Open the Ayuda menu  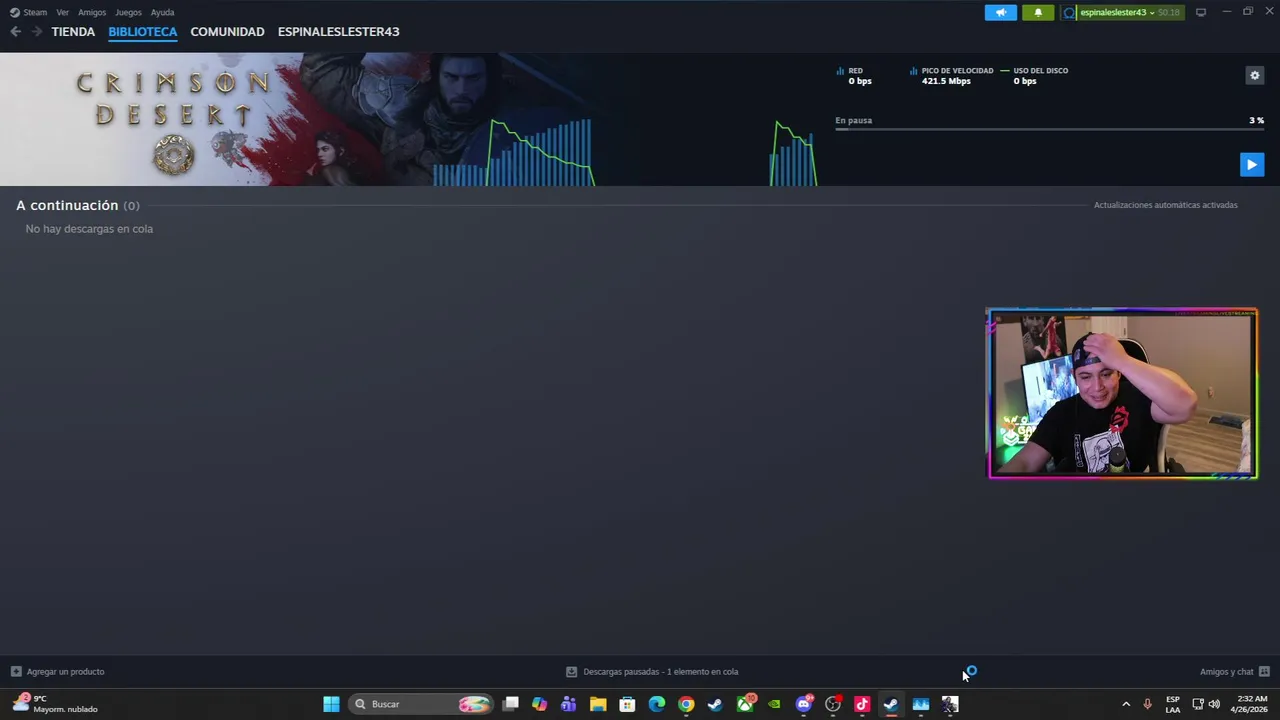(162, 12)
